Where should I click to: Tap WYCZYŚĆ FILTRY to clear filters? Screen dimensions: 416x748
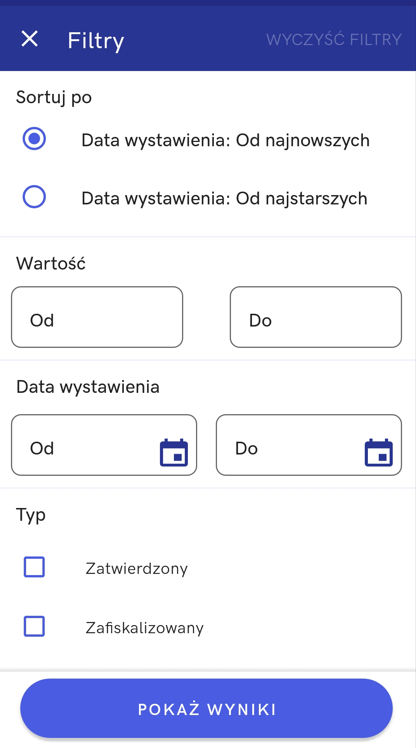(x=334, y=39)
